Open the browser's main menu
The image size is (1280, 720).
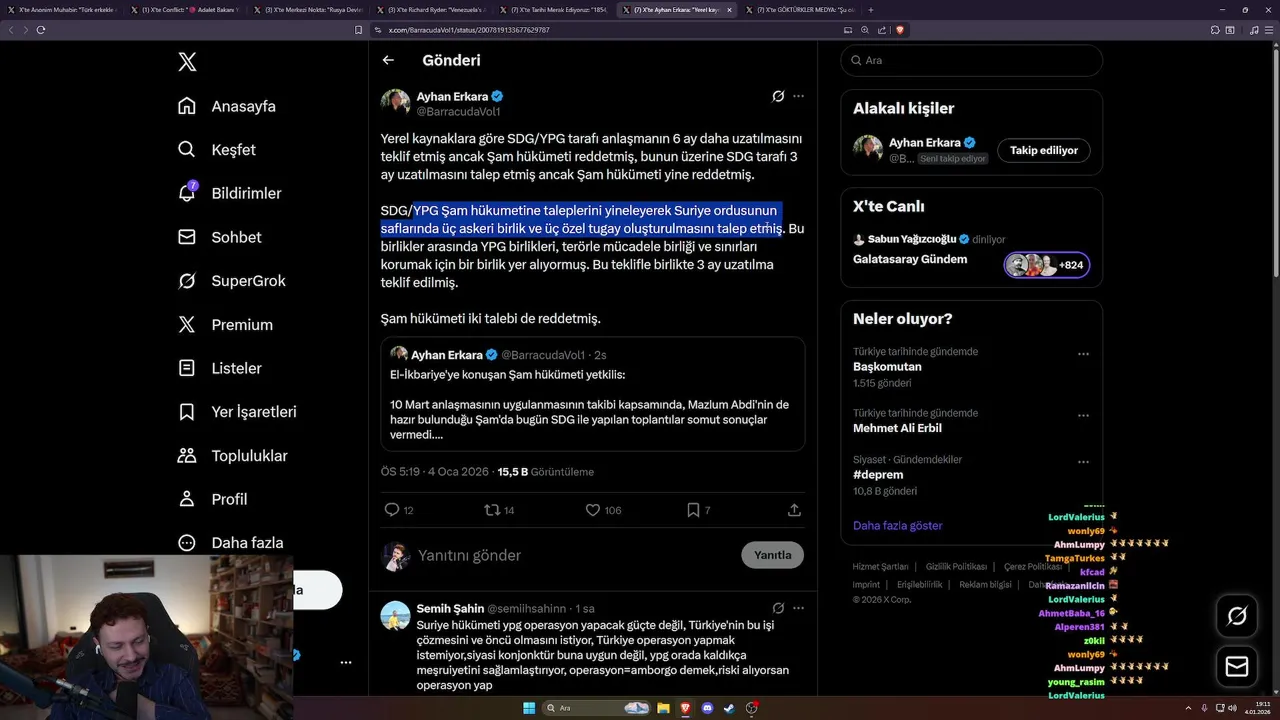point(1270,30)
